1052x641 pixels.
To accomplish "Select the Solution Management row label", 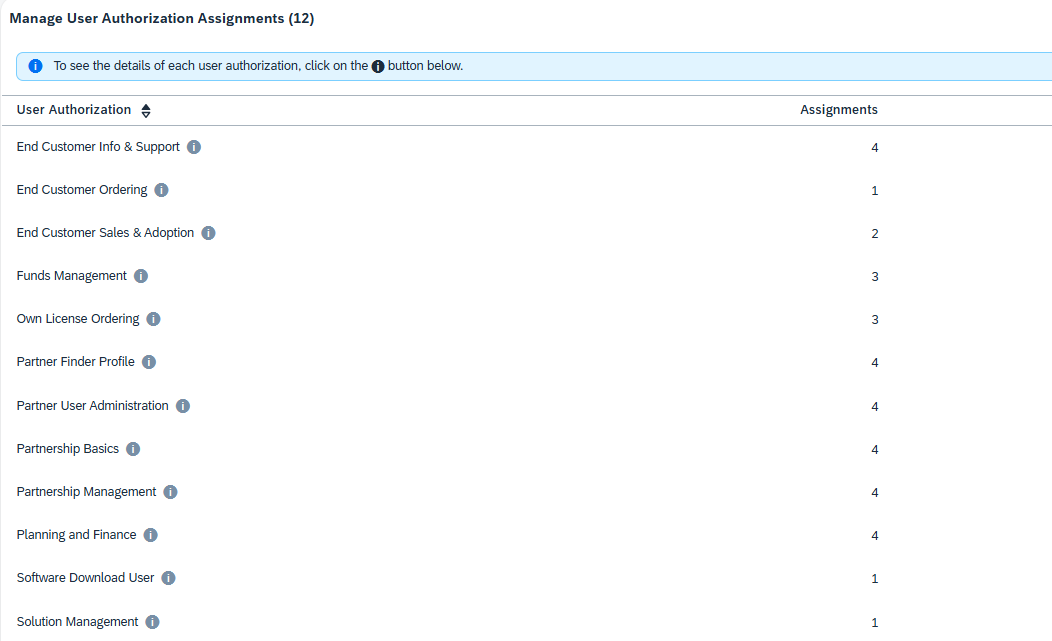I will coord(77,622).
